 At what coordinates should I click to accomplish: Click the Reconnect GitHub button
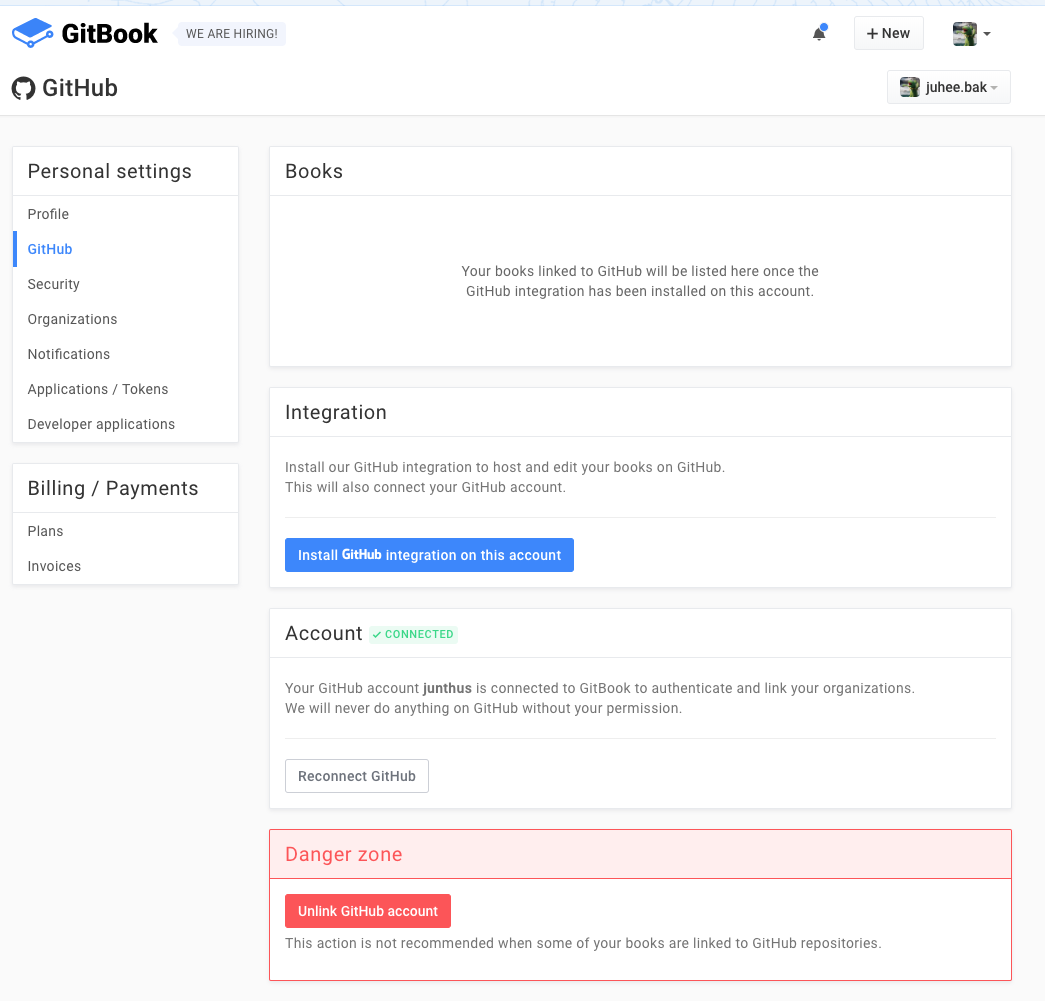pyautogui.click(x=357, y=776)
